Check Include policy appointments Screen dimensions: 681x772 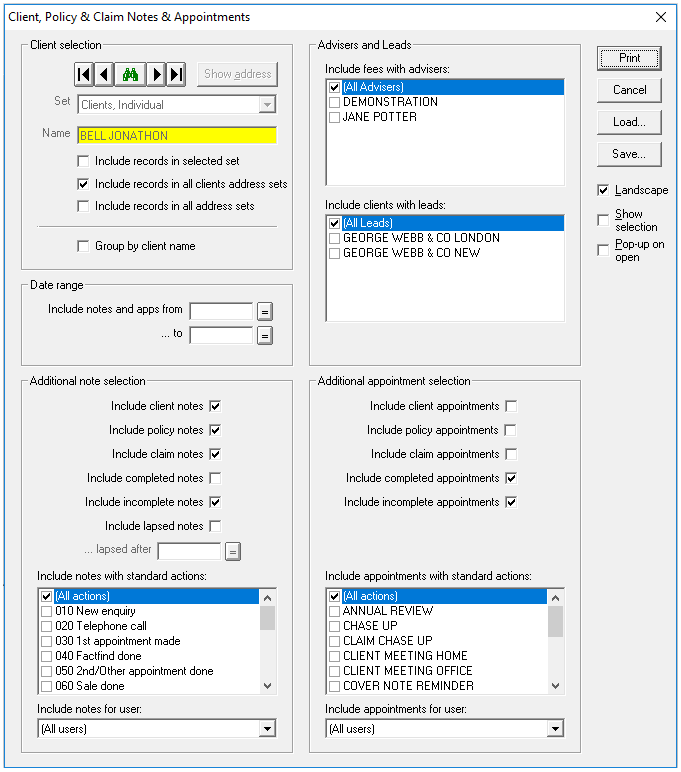pos(511,430)
